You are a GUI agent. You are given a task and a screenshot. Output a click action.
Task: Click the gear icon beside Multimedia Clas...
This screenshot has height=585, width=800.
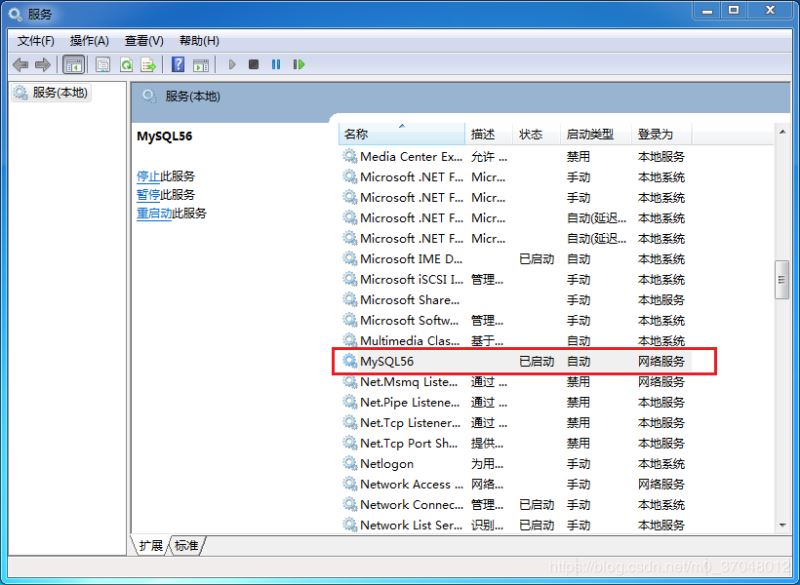click(x=349, y=340)
